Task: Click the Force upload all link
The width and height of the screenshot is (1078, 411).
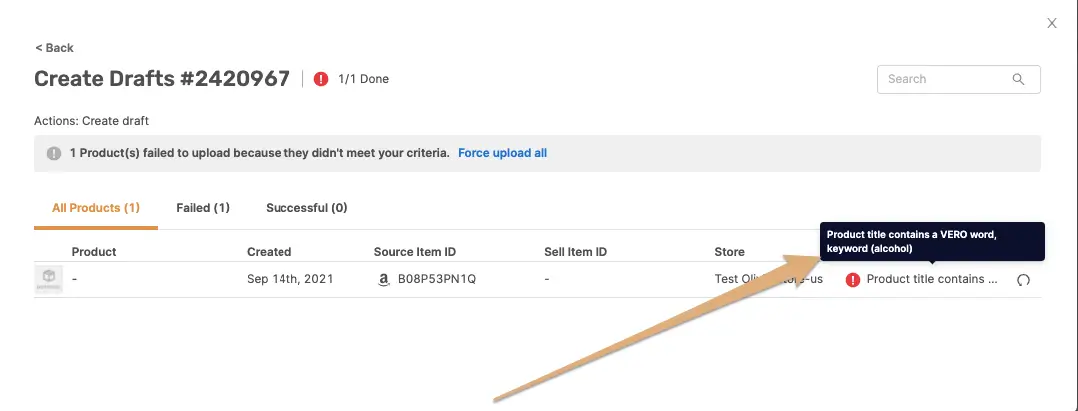Action: [x=502, y=153]
